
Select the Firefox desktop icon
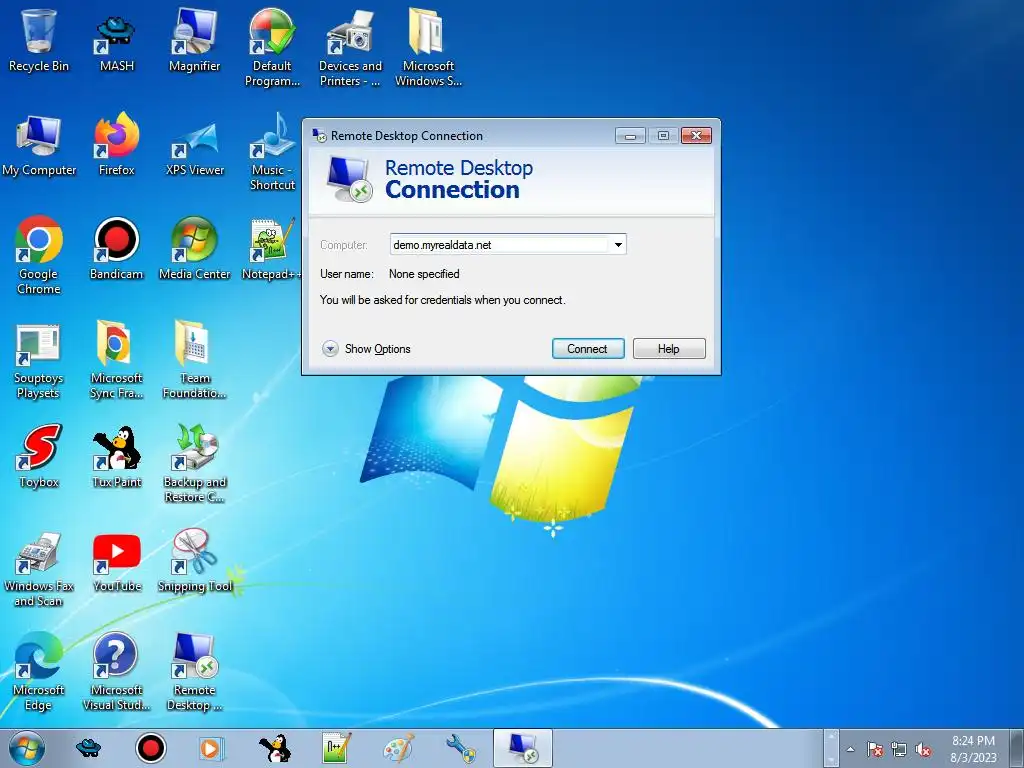[116, 145]
